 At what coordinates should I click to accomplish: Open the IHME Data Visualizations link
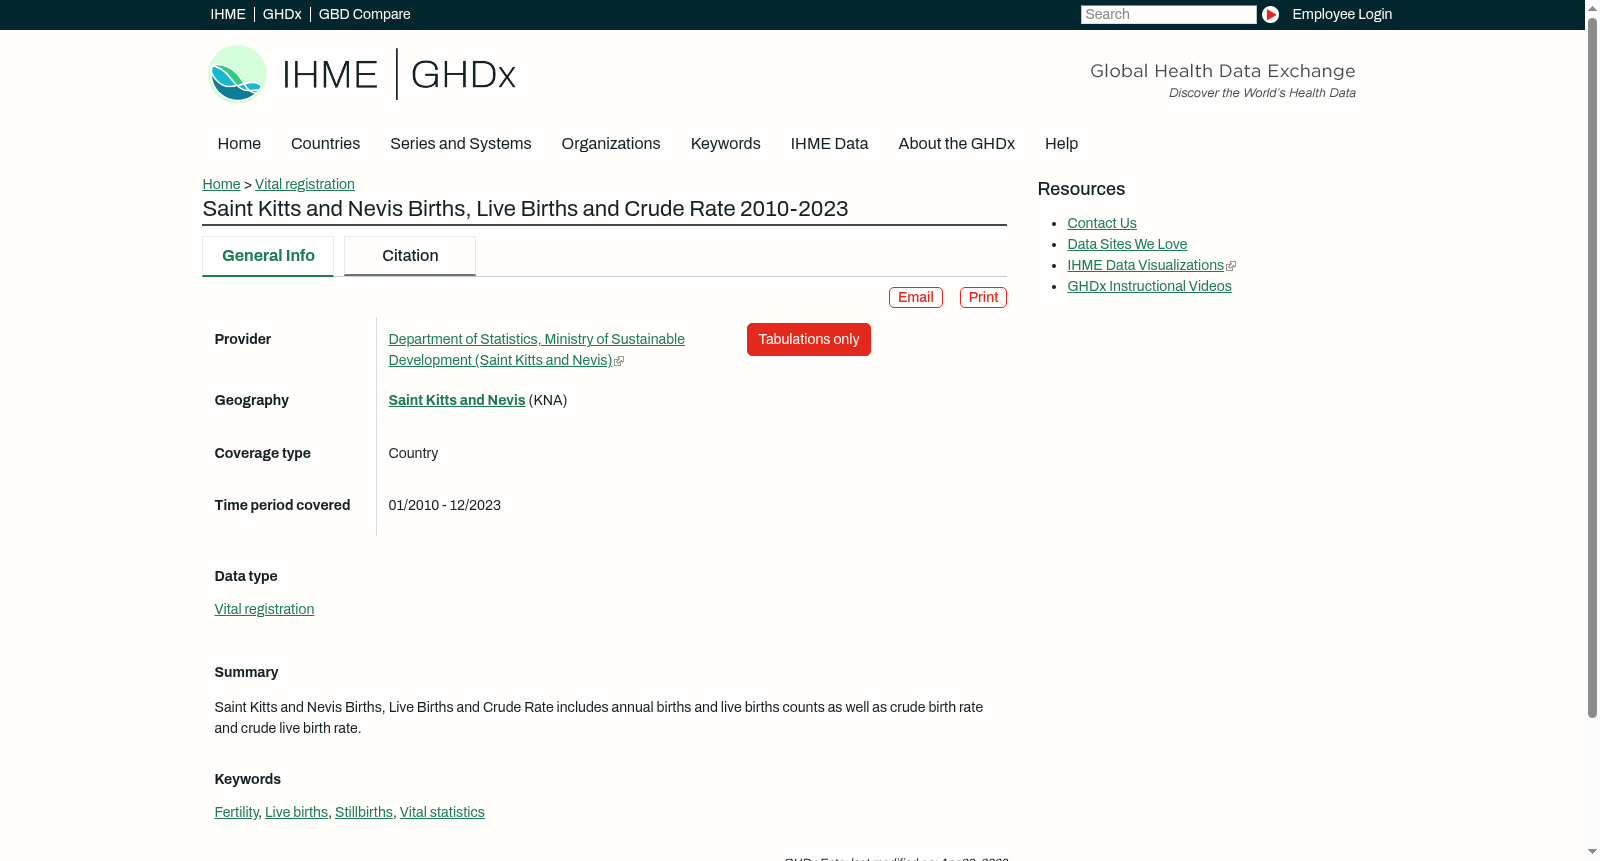[x=1145, y=265]
